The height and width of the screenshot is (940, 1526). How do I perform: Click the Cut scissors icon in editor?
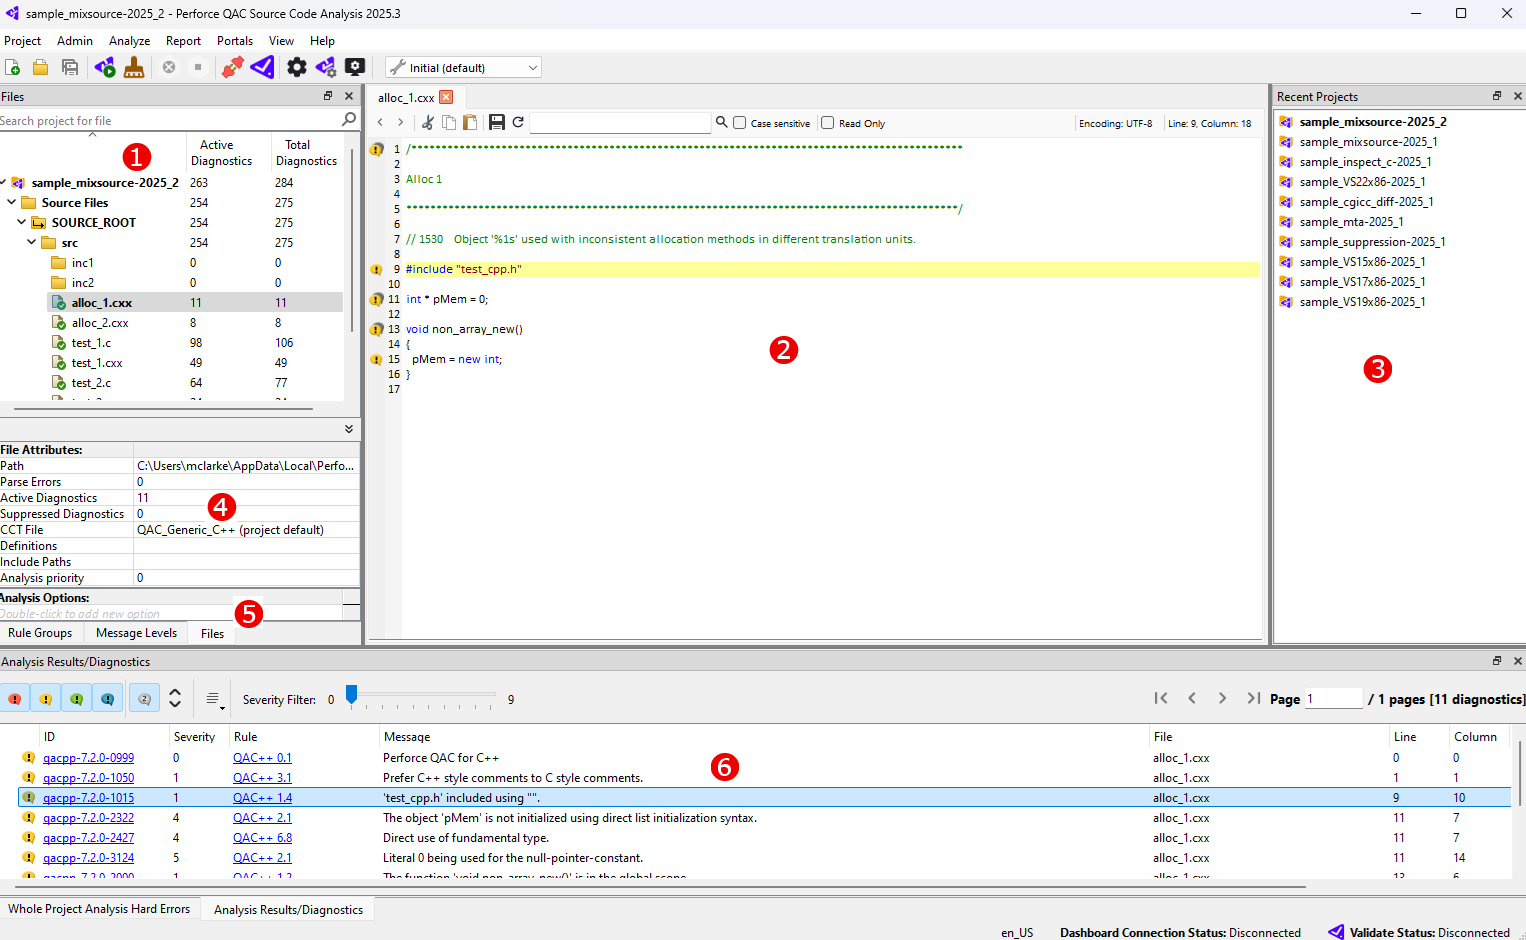pos(428,122)
